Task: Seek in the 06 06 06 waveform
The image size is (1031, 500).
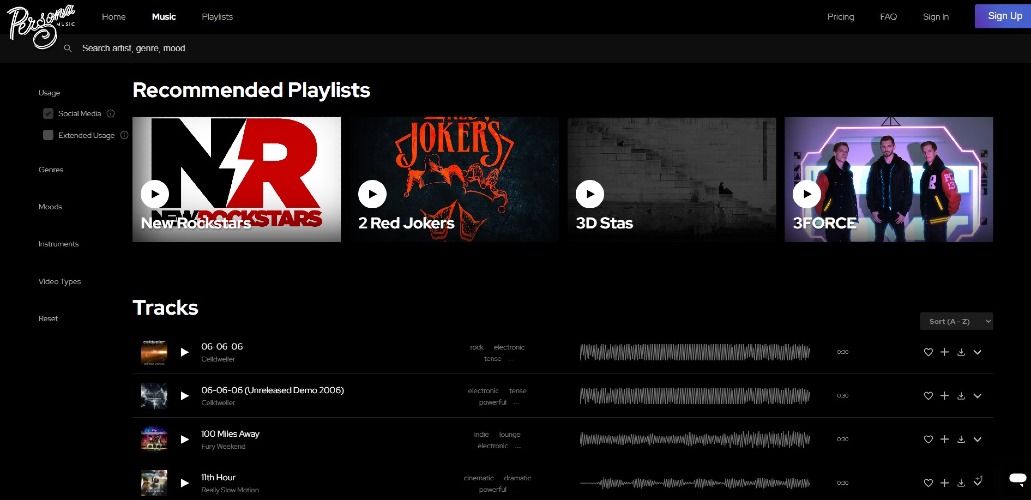Action: tap(694, 352)
